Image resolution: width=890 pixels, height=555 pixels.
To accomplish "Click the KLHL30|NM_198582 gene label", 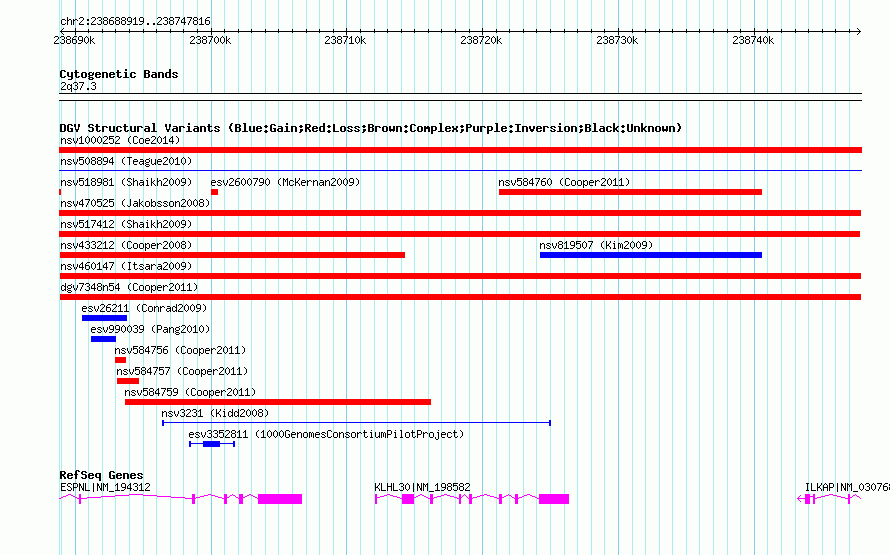I will click(x=422, y=487).
